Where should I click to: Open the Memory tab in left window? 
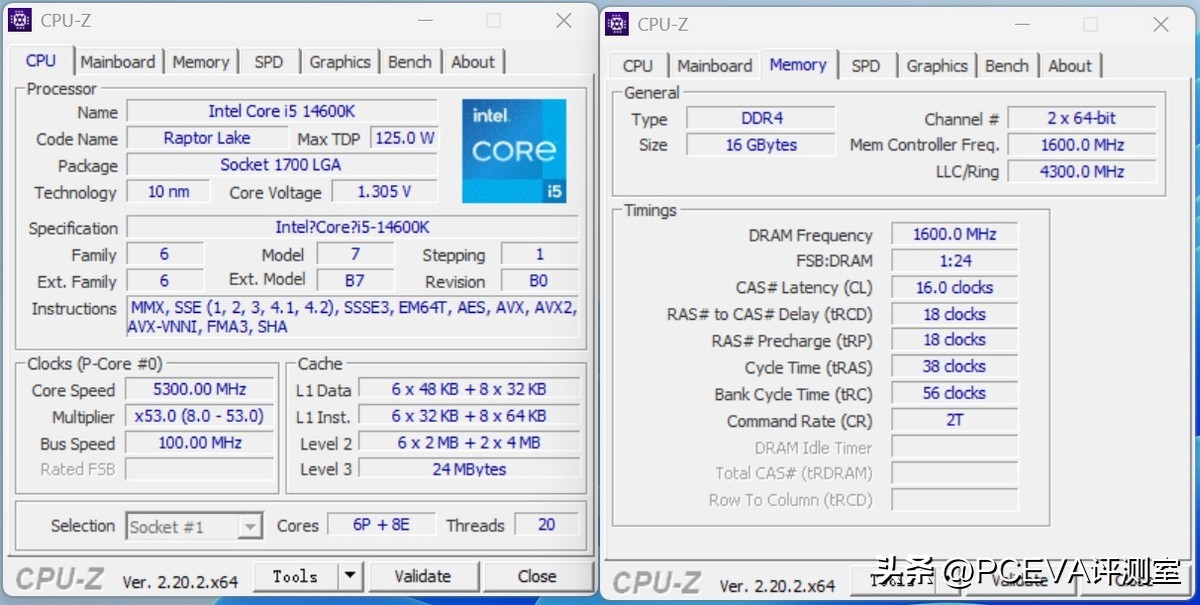click(x=200, y=62)
